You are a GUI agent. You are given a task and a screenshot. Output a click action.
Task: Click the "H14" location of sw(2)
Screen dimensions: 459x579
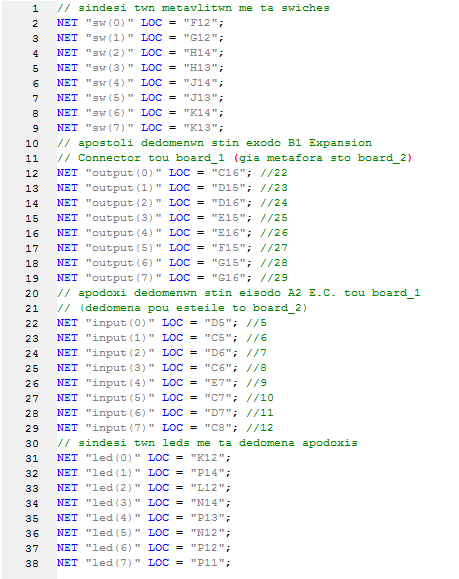200,53
